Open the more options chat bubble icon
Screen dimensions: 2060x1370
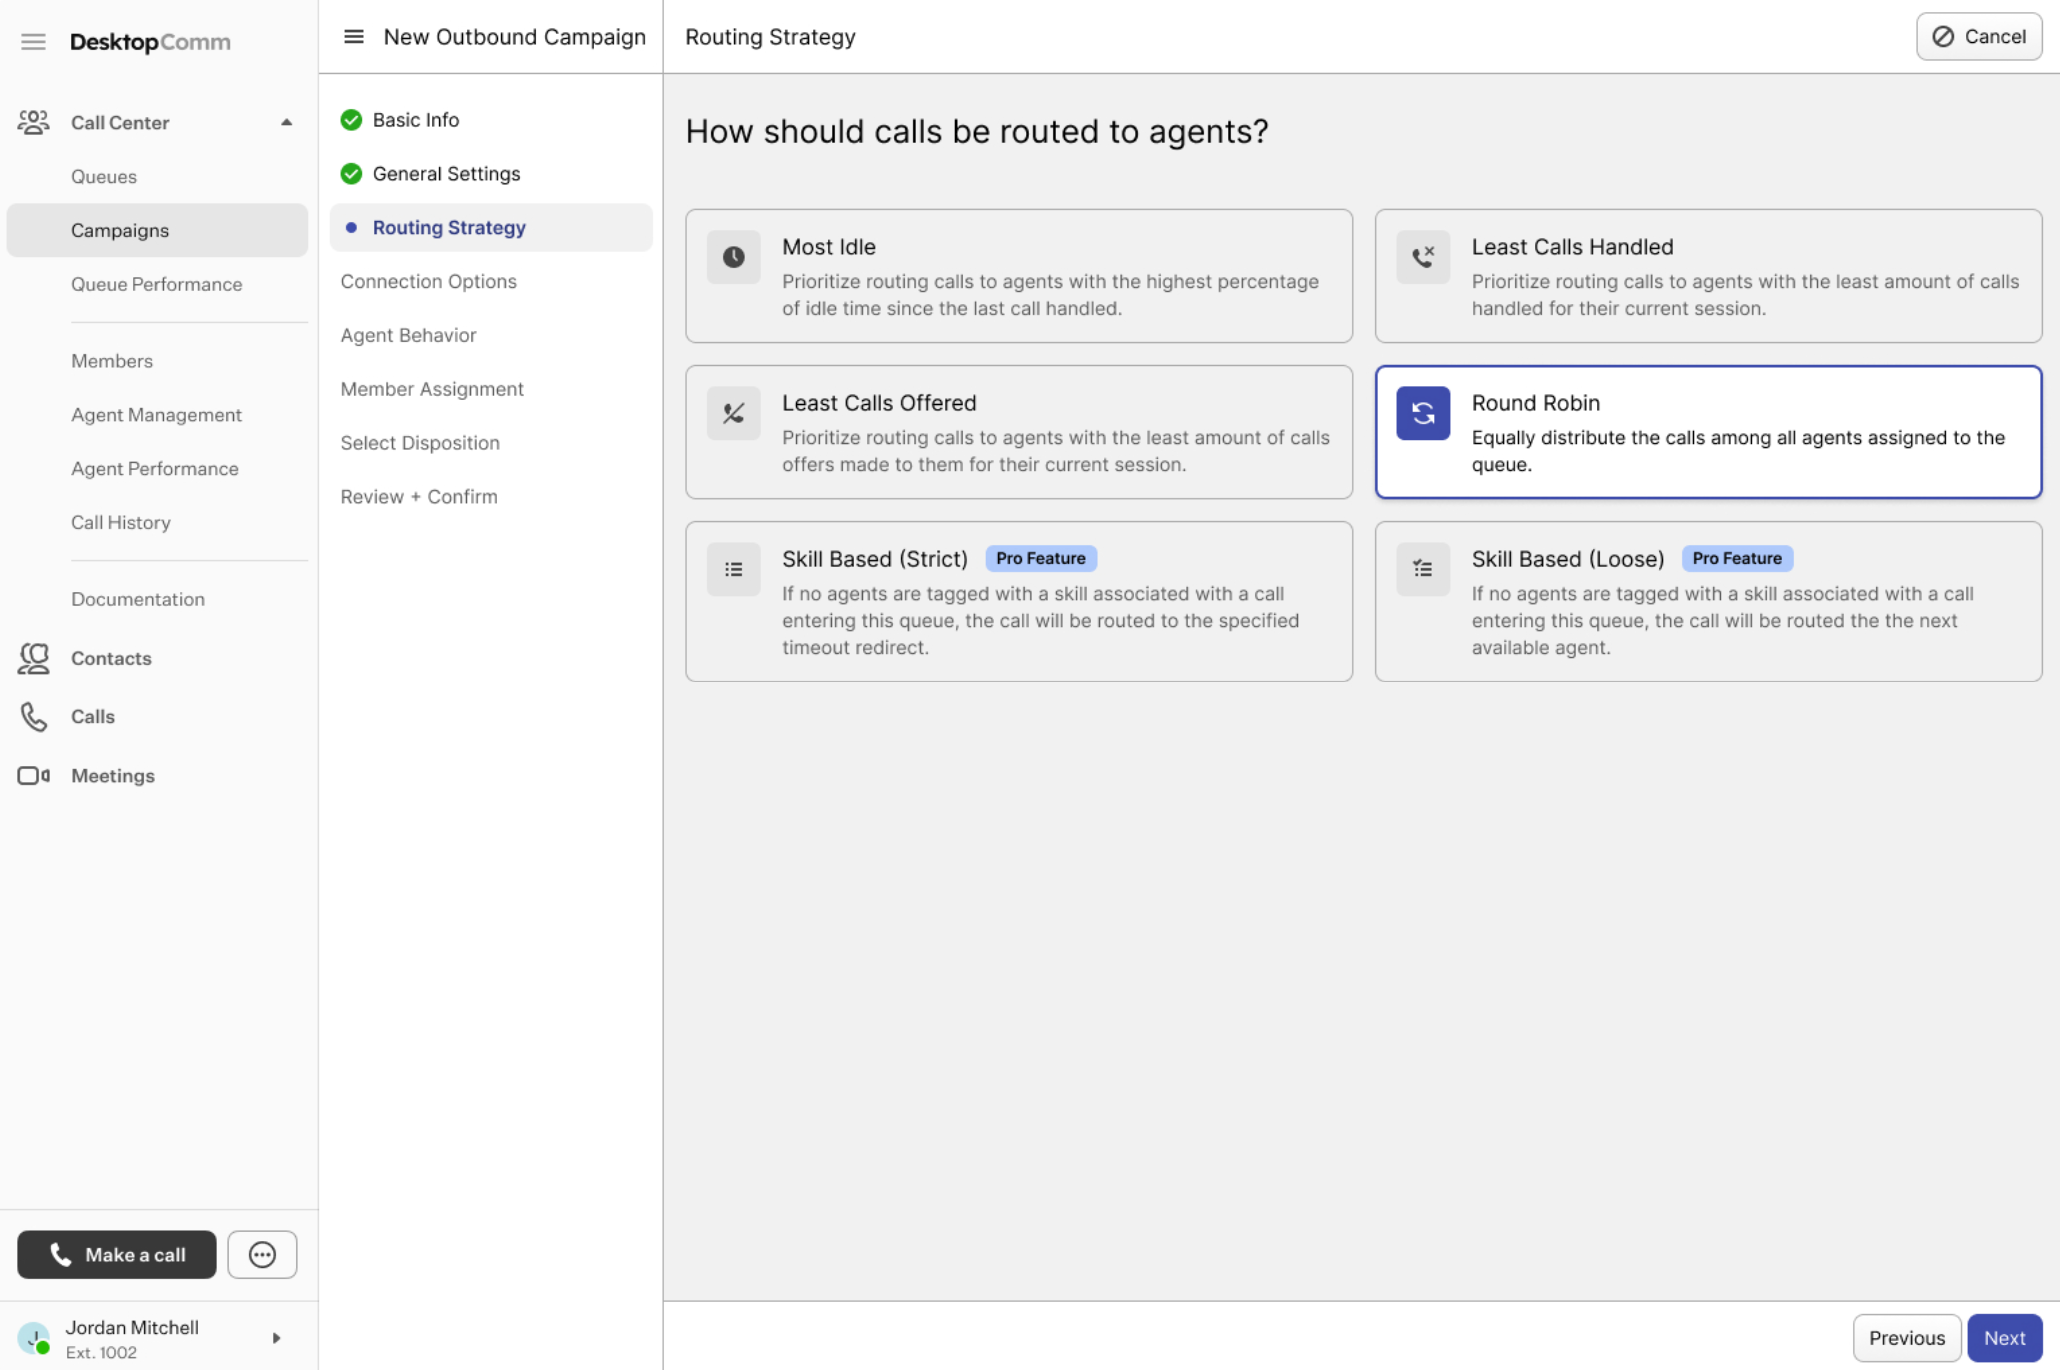(262, 1254)
